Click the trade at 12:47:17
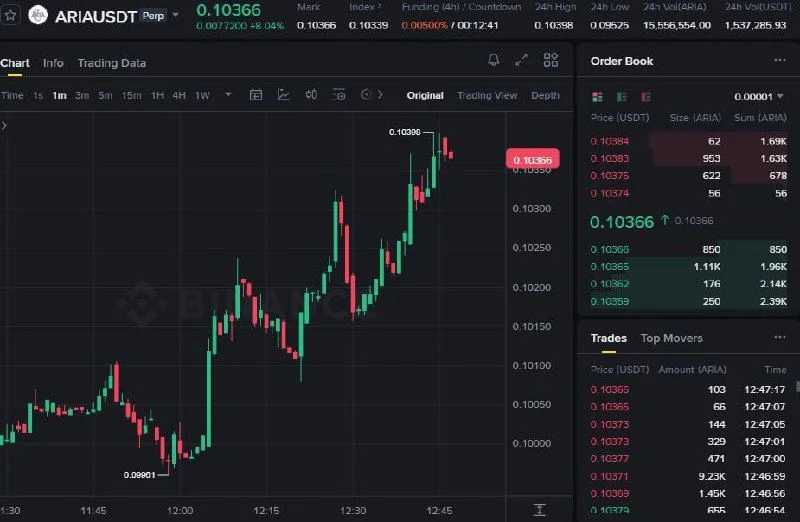This screenshot has height=522, width=800. (688, 390)
